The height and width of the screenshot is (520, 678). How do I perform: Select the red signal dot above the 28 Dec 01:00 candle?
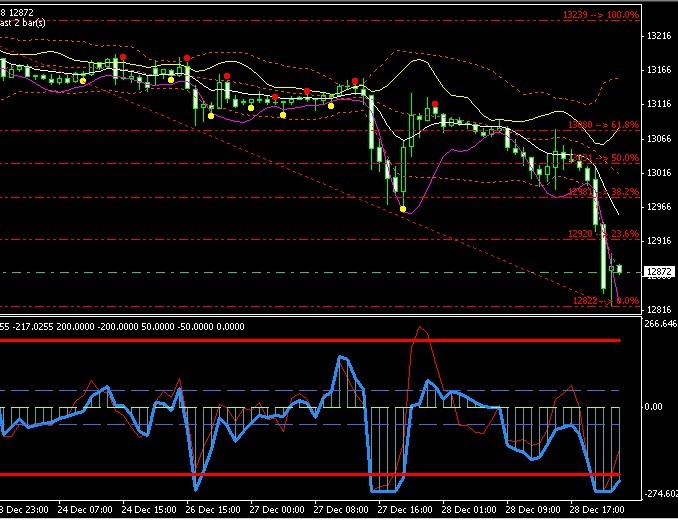pos(435,104)
